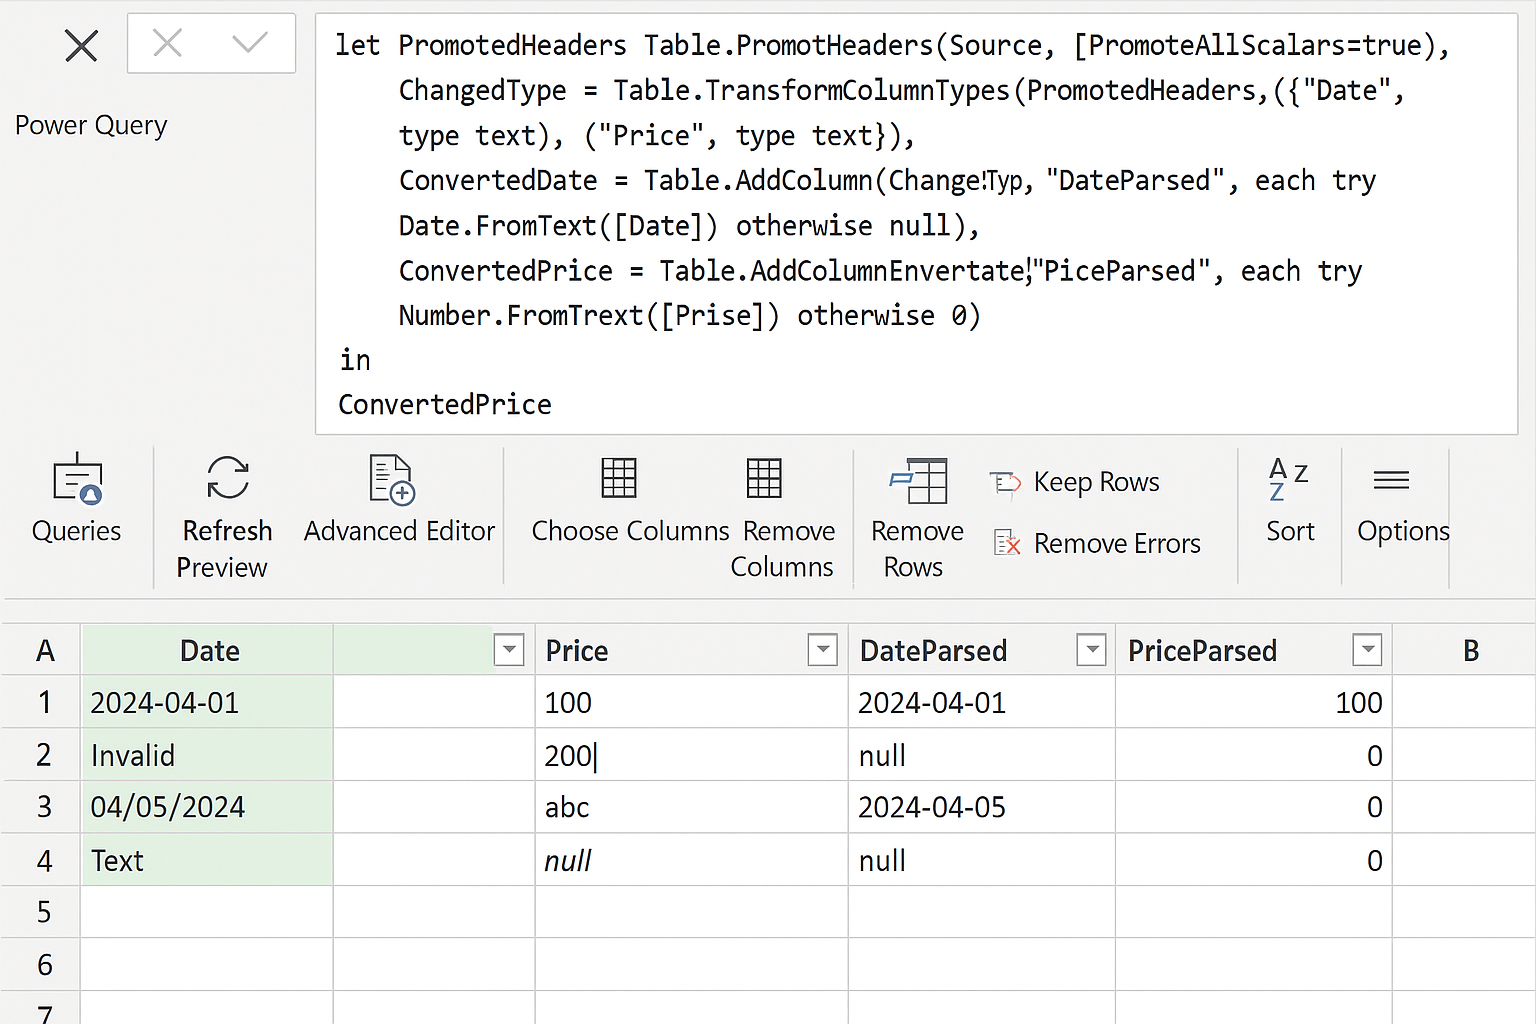The height and width of the screenshot is (1024, 1536).
Task: Click the Price cell 'abc'
Action: (x=691, y=807)
